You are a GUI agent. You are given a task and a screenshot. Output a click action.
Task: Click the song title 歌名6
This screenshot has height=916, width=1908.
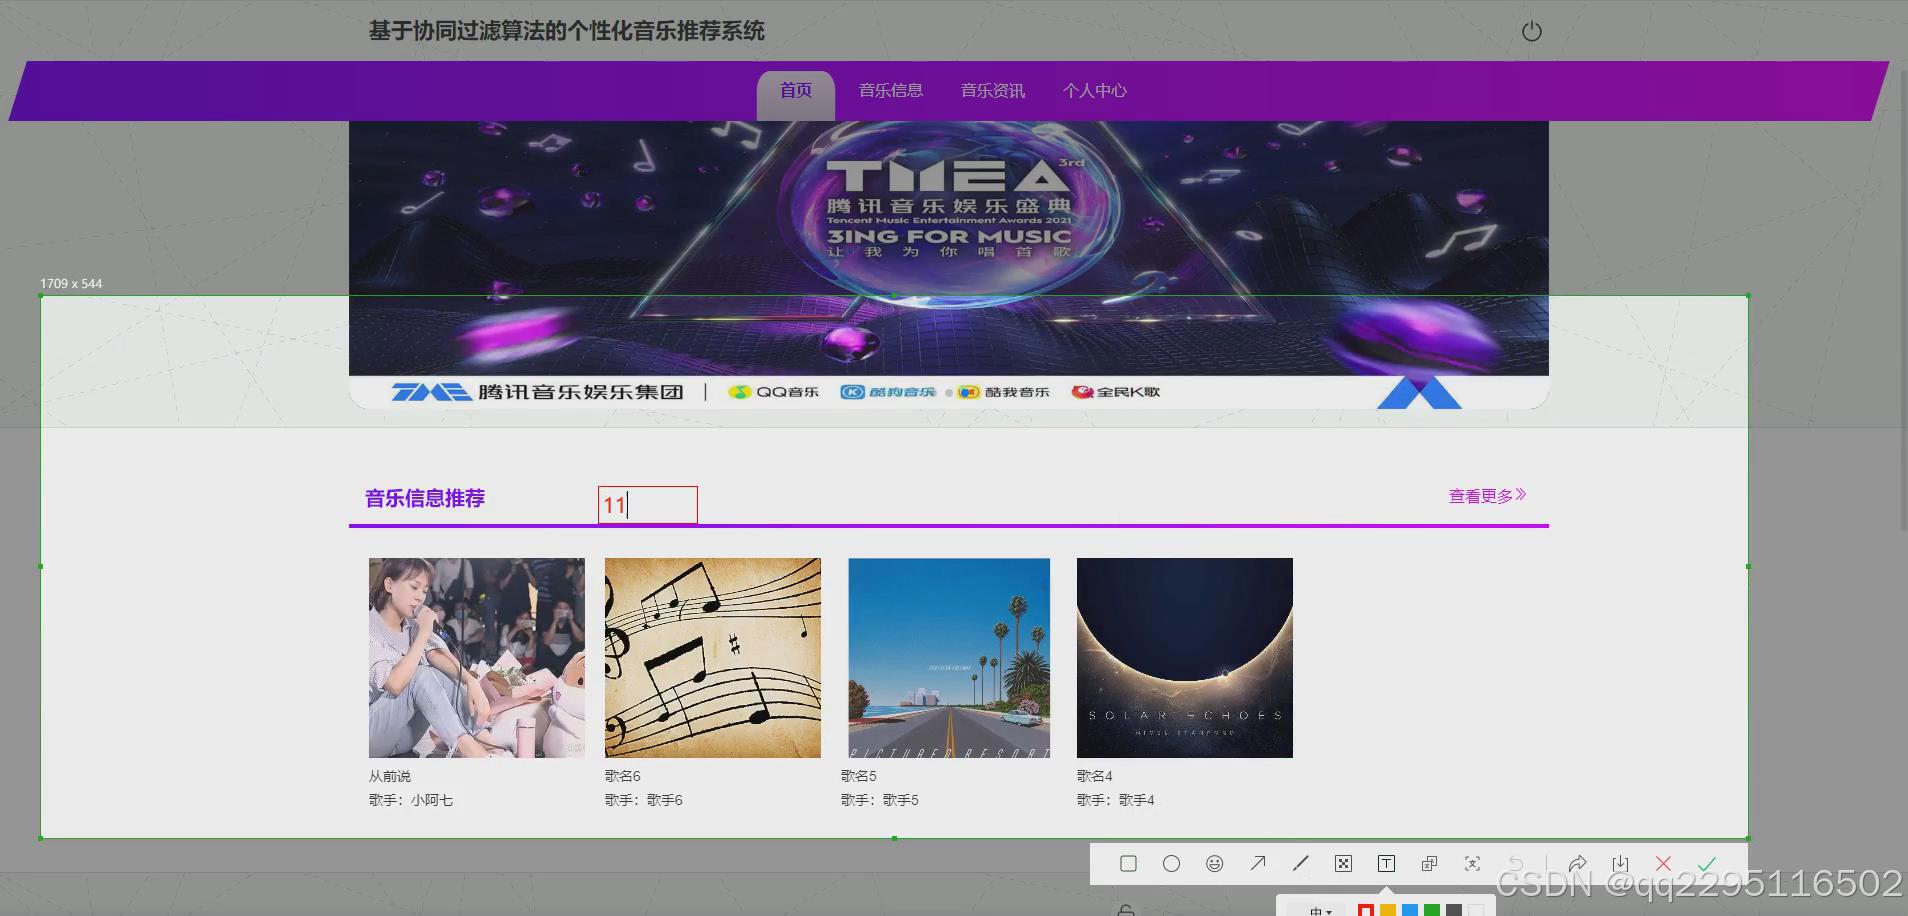click(x=623, y=776)
